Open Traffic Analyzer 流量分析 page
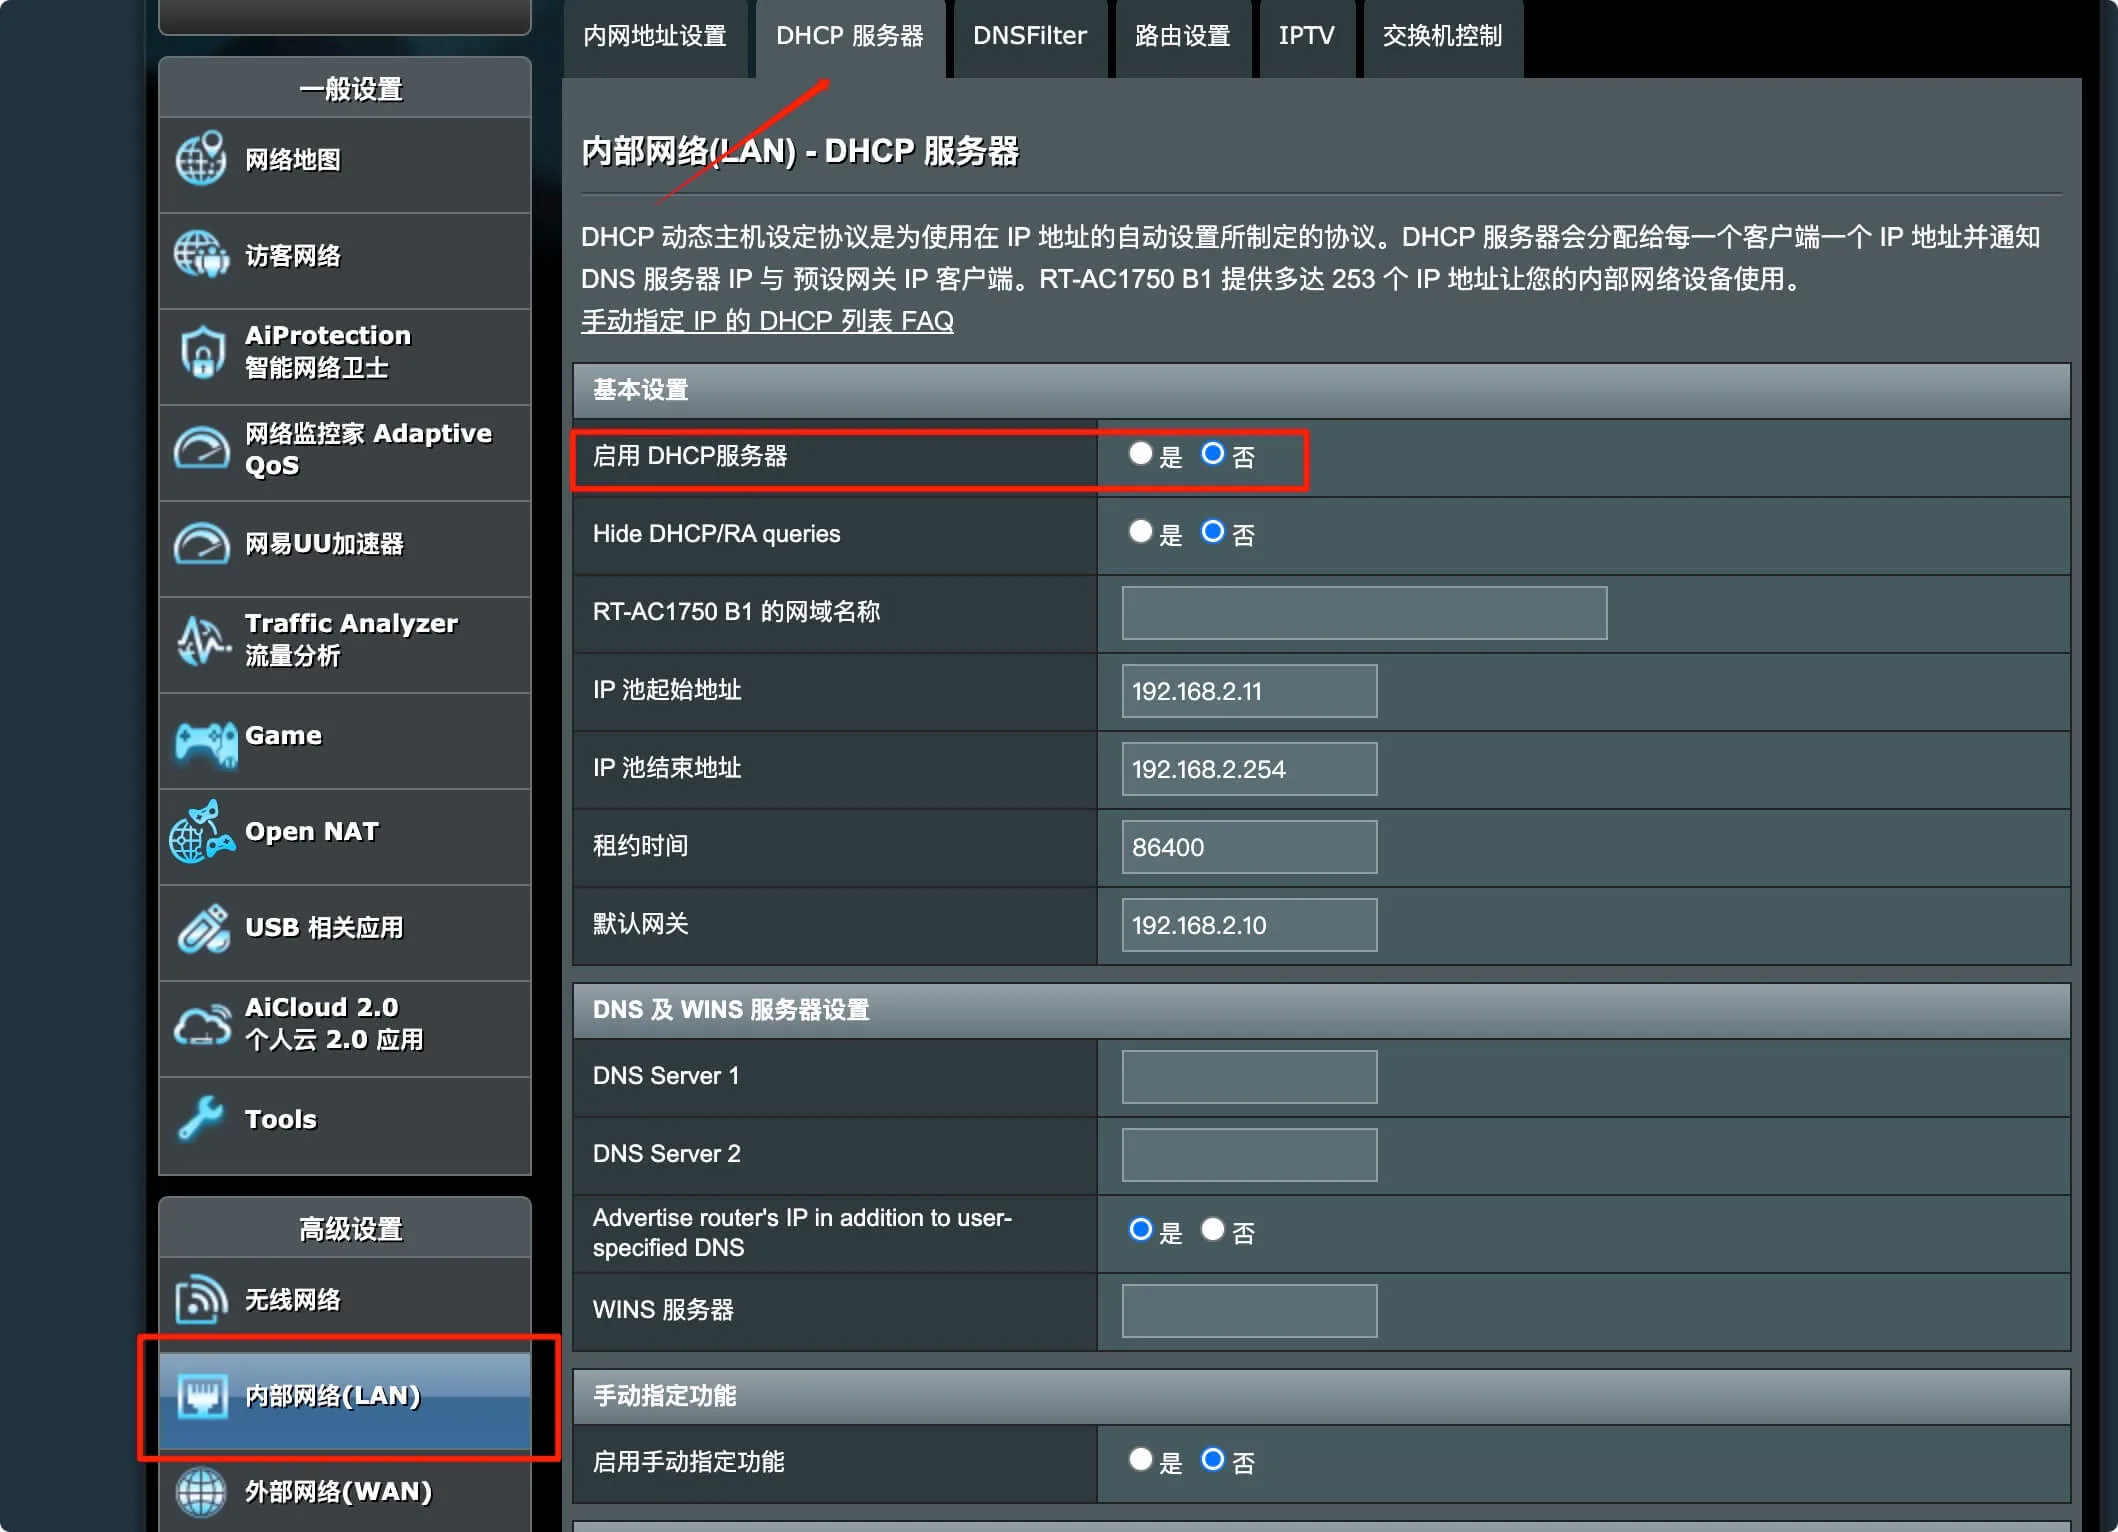 [345, 644]
